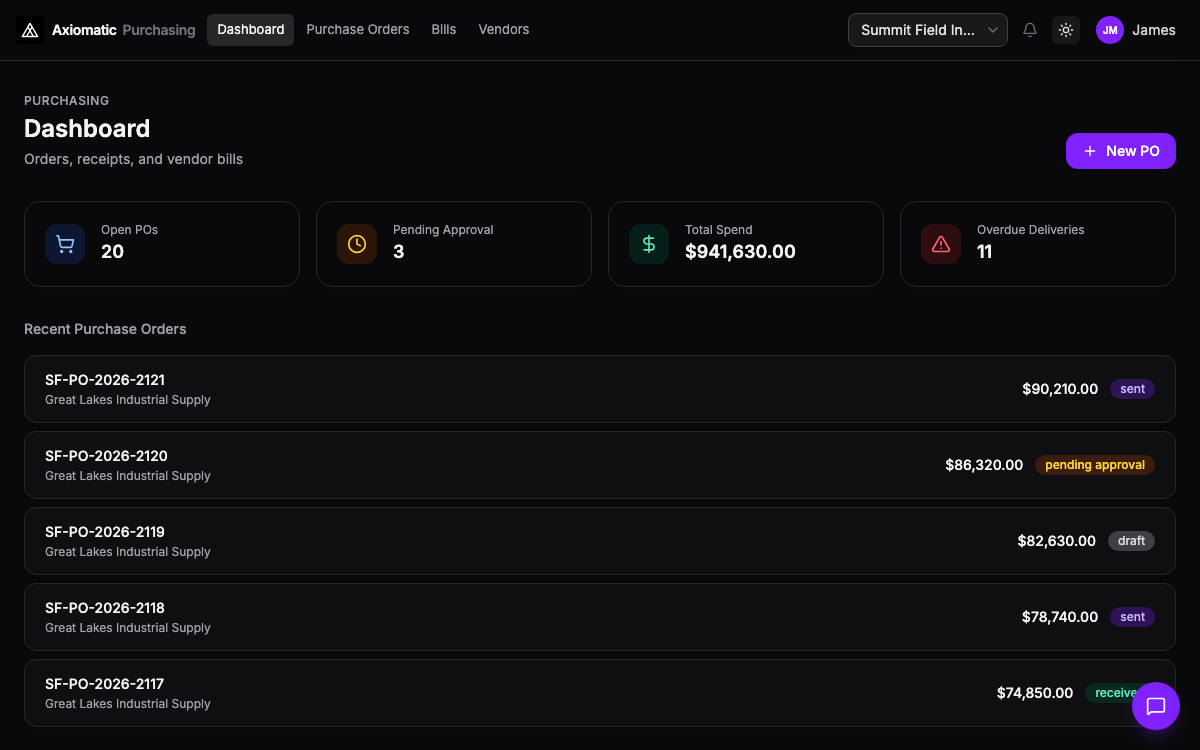Screen dimensions: 1200x750
Task: Open the Bills page
Action: 443,29
